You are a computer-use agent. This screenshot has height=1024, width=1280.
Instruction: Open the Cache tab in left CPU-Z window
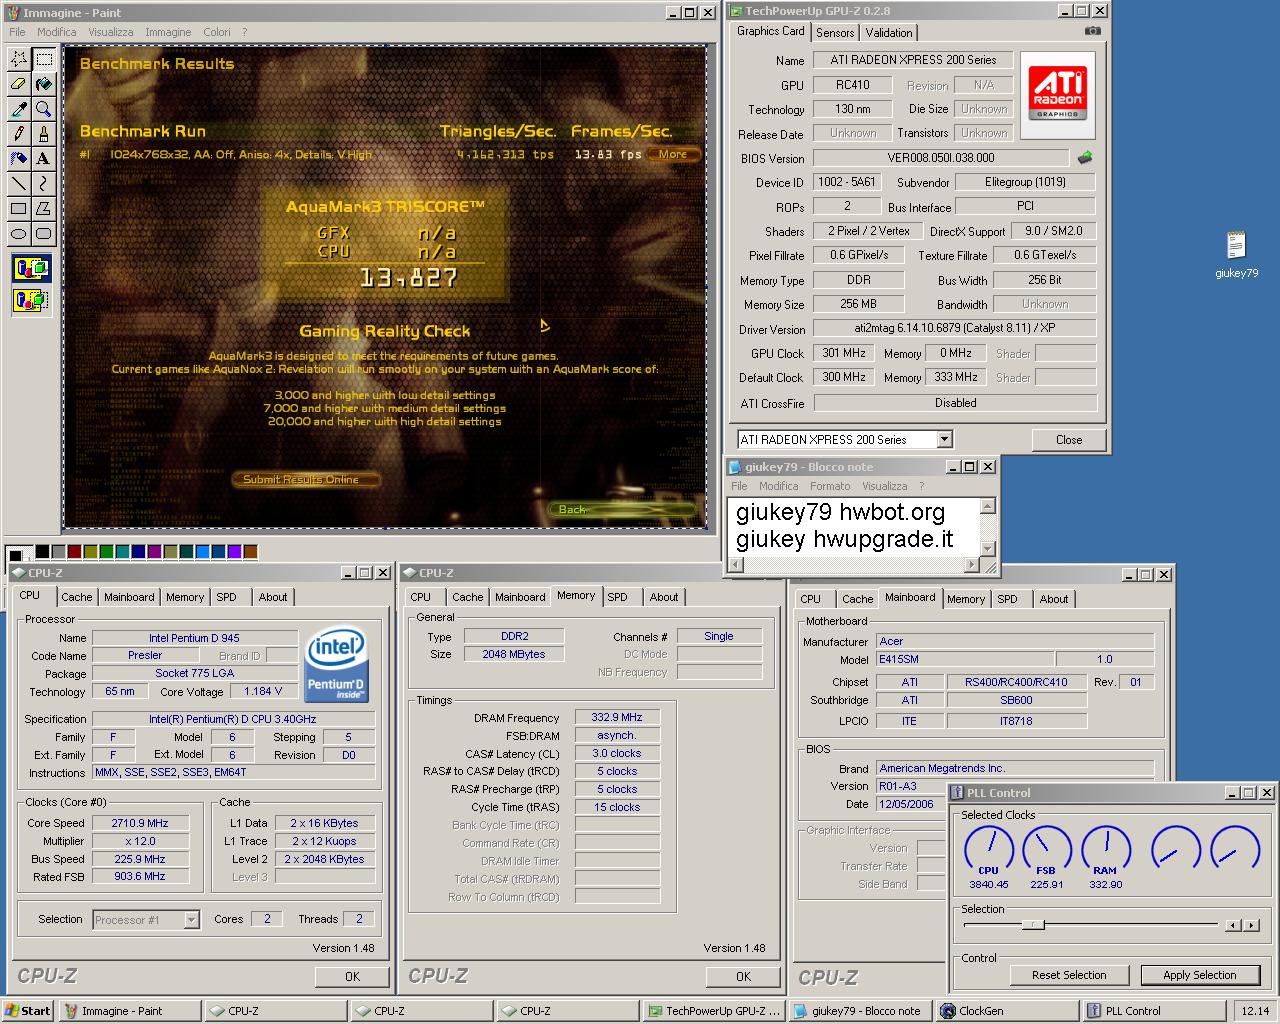coord(76,597)
